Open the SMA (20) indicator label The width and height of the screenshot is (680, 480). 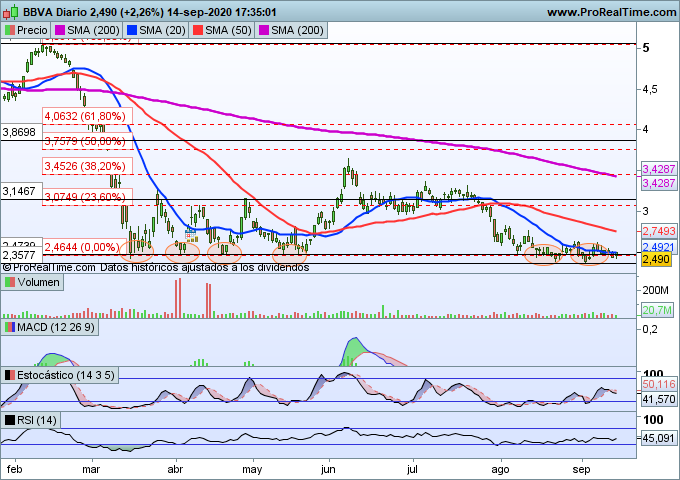[x=162, y=31]
